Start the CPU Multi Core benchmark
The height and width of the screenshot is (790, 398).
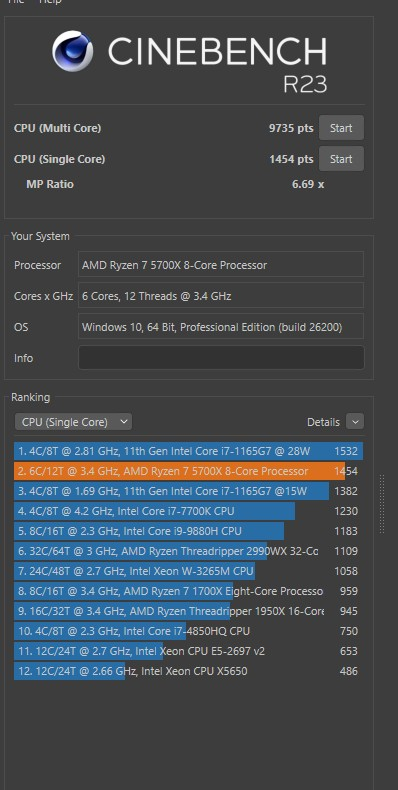pos(341,128)
